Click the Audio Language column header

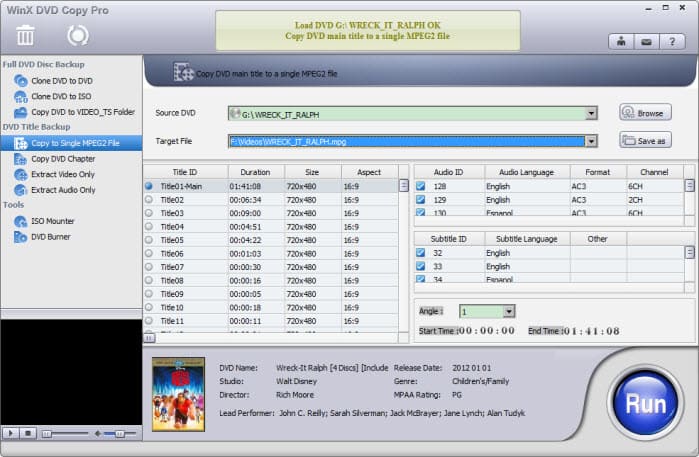tap(526, 172)
